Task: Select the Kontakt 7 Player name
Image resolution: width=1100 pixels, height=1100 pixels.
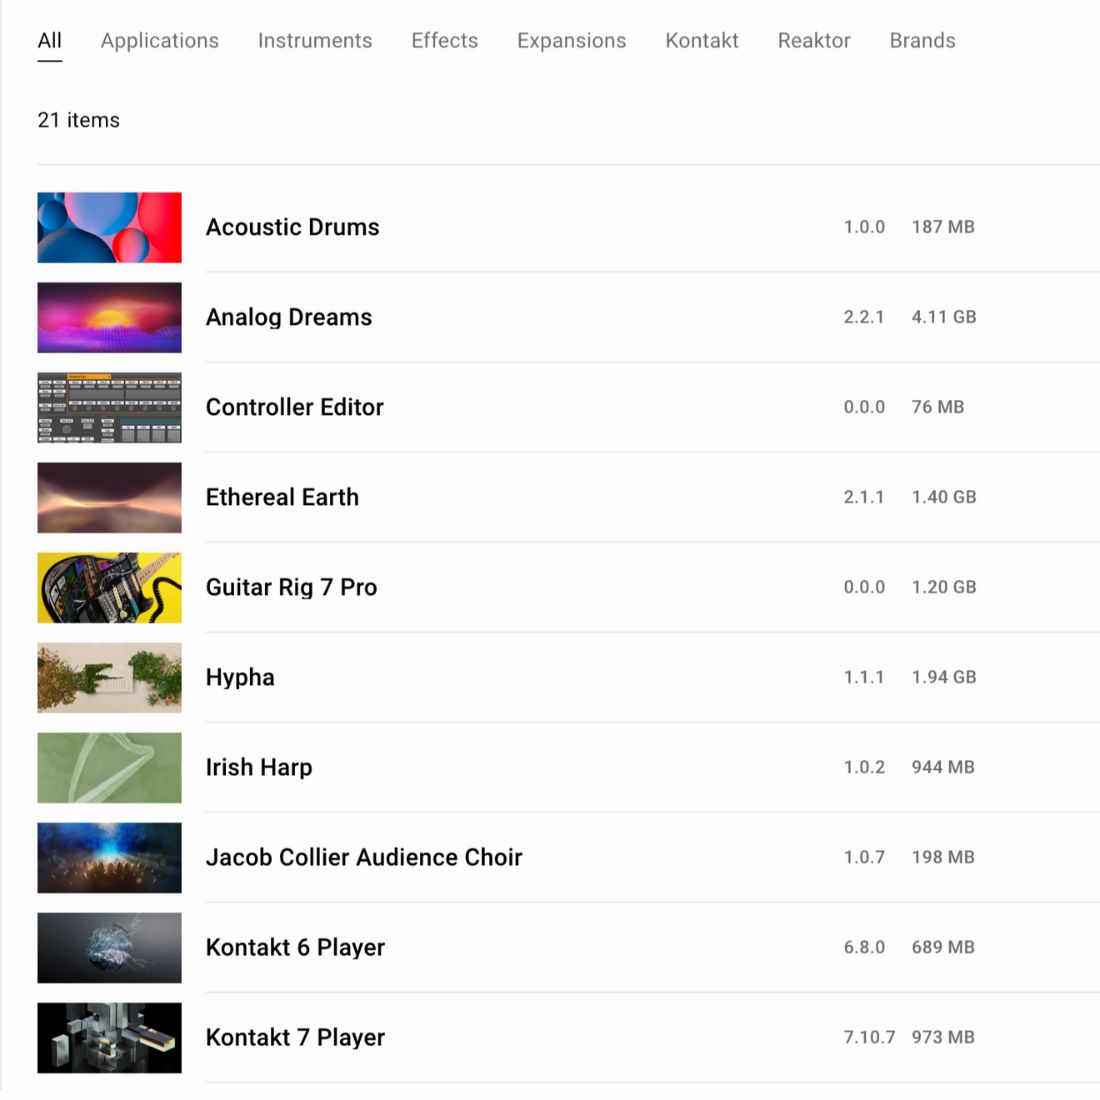Action: click(295, 1038)
